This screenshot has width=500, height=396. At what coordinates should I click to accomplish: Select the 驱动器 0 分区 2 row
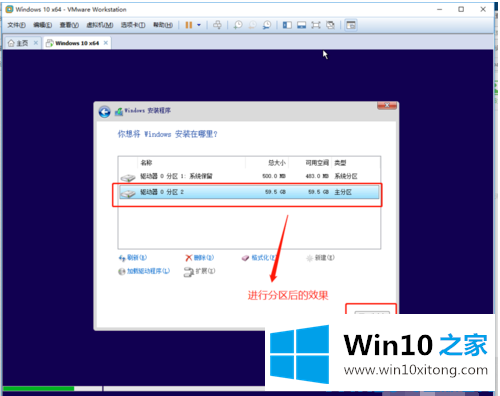coord(249,192)
